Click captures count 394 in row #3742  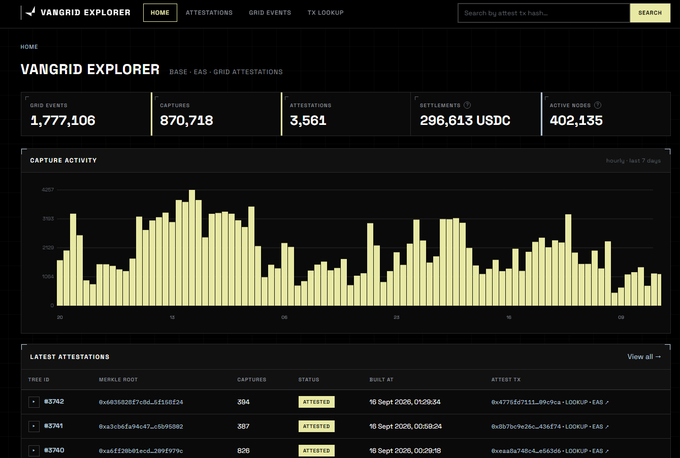click(243, 402)
